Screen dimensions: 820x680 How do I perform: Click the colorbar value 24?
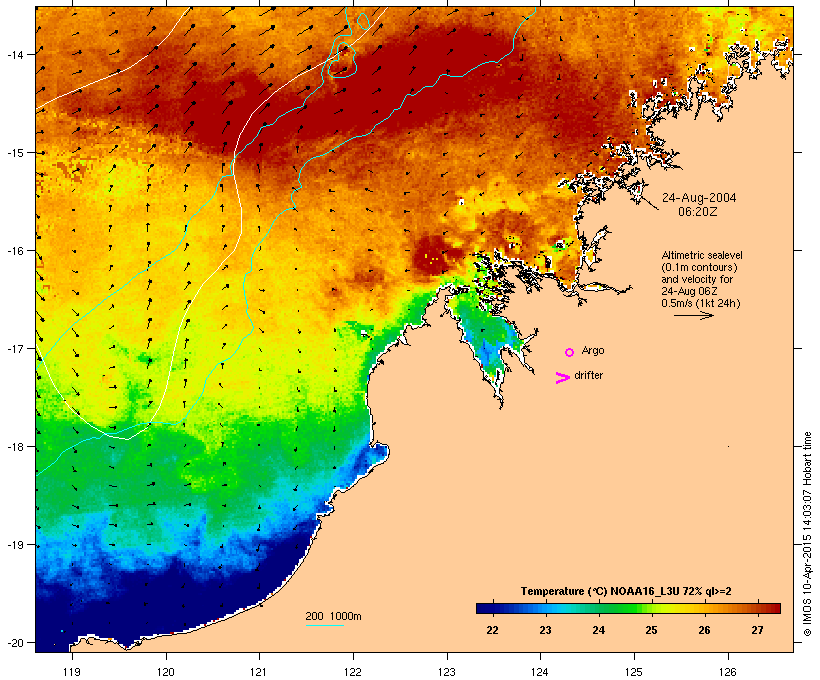point(599,630)
